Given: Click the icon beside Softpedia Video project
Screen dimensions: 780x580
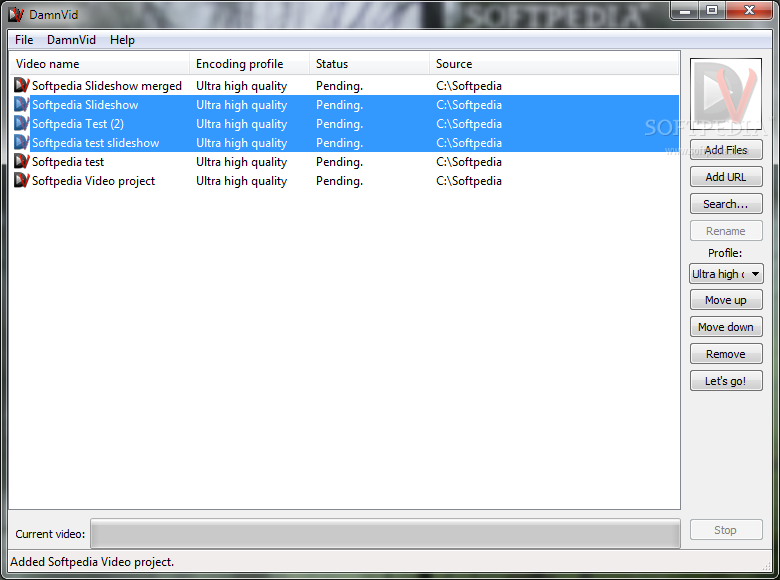Looking at the screenshot, I should coord(21,181).
